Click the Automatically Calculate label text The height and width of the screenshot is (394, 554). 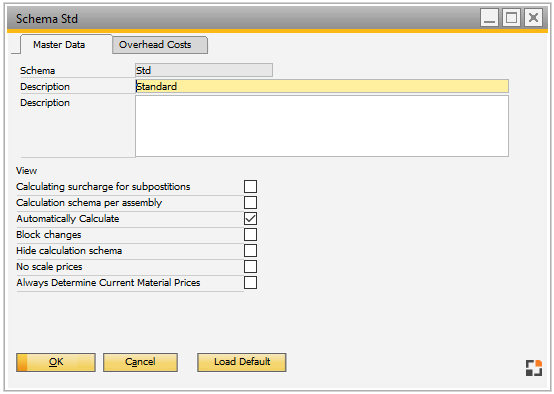[68, 219]
